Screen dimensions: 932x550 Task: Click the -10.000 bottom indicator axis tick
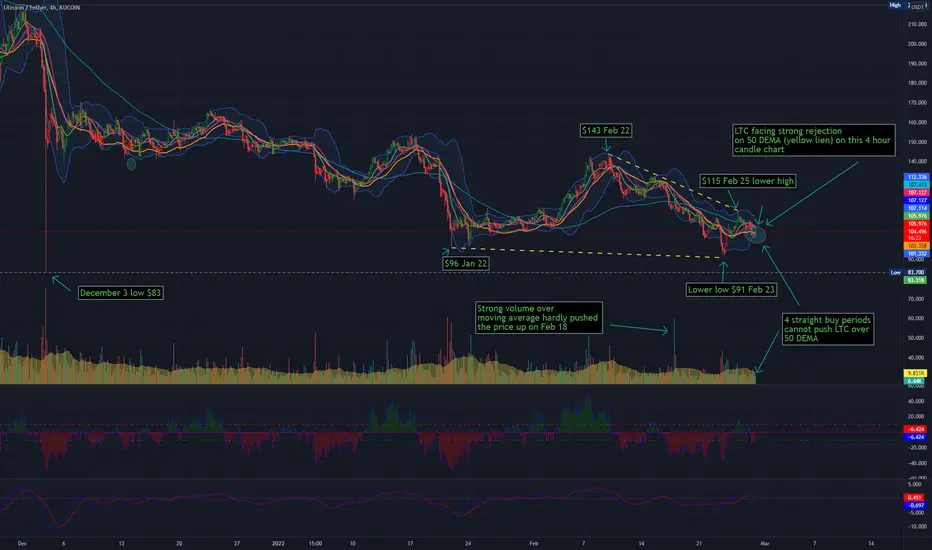(x=916, y=526)
